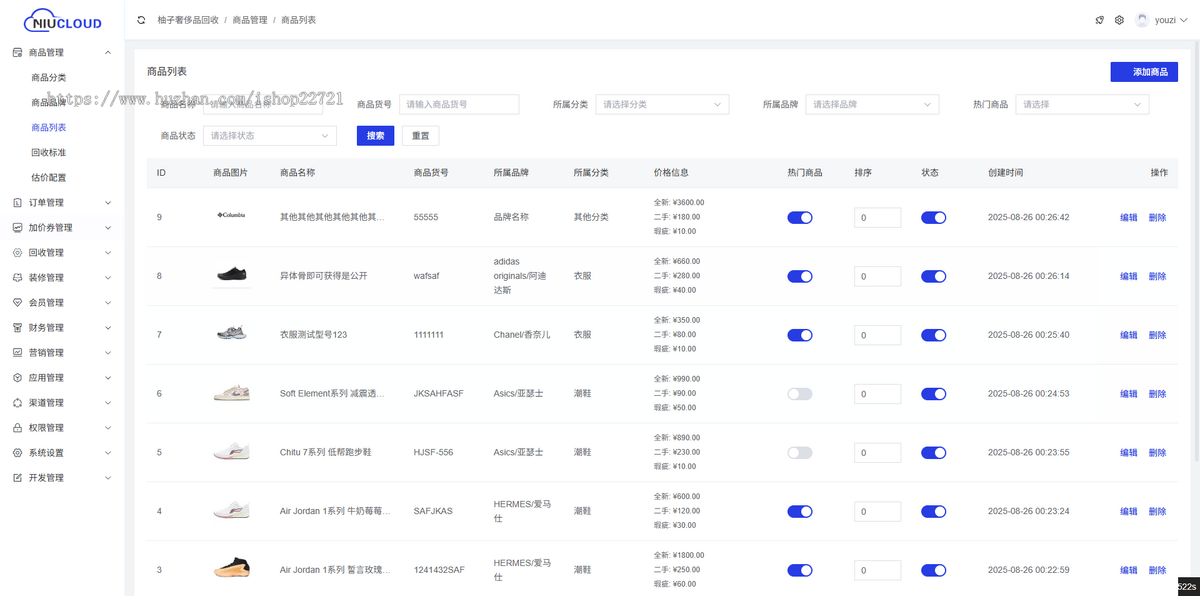This screenshot has height=596, width=1200.
Task: Open the top-right settings gear icon
Action: [1119, 19]
